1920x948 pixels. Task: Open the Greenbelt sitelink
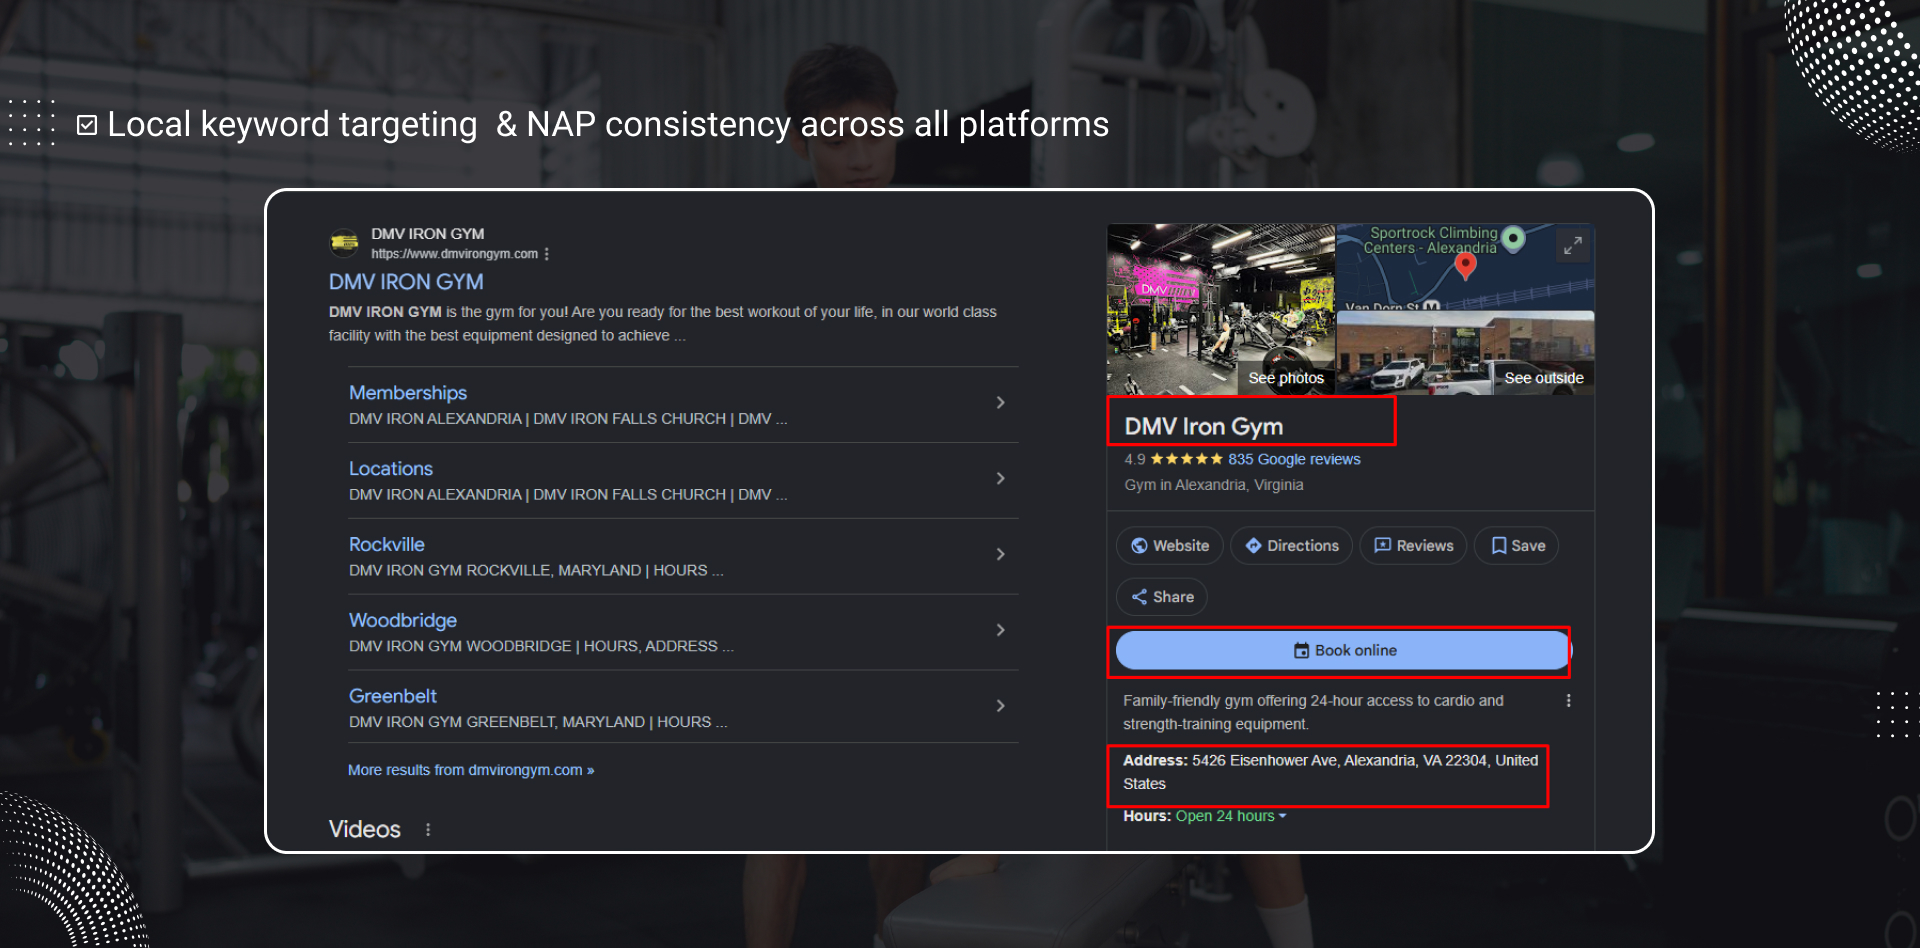click(x=393, y=696)
